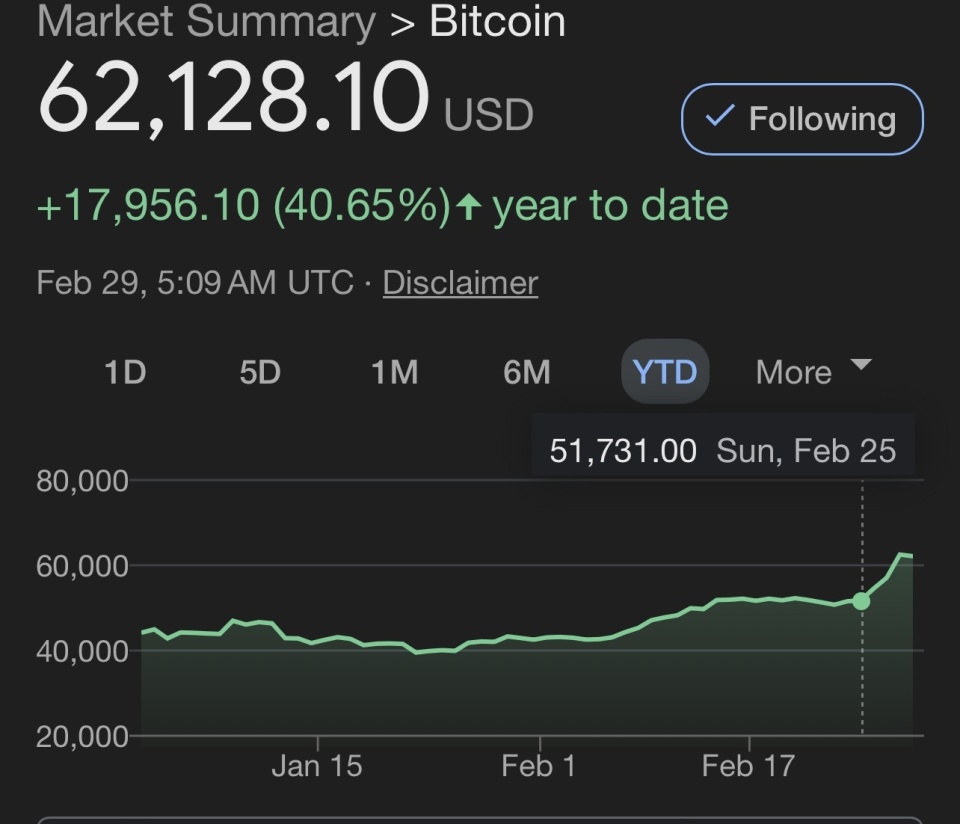
Task: Select the green Feb 25 data point
Action: pos(861,601)
